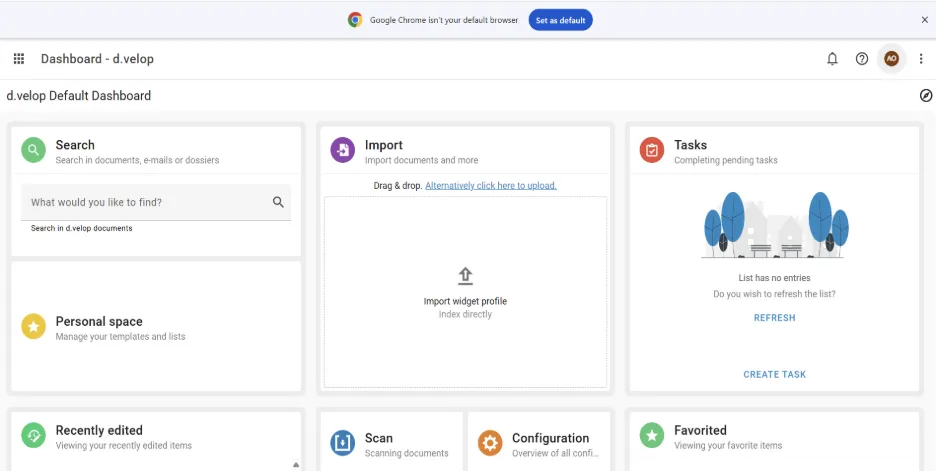Click the help question mark icon

[861, 59]
